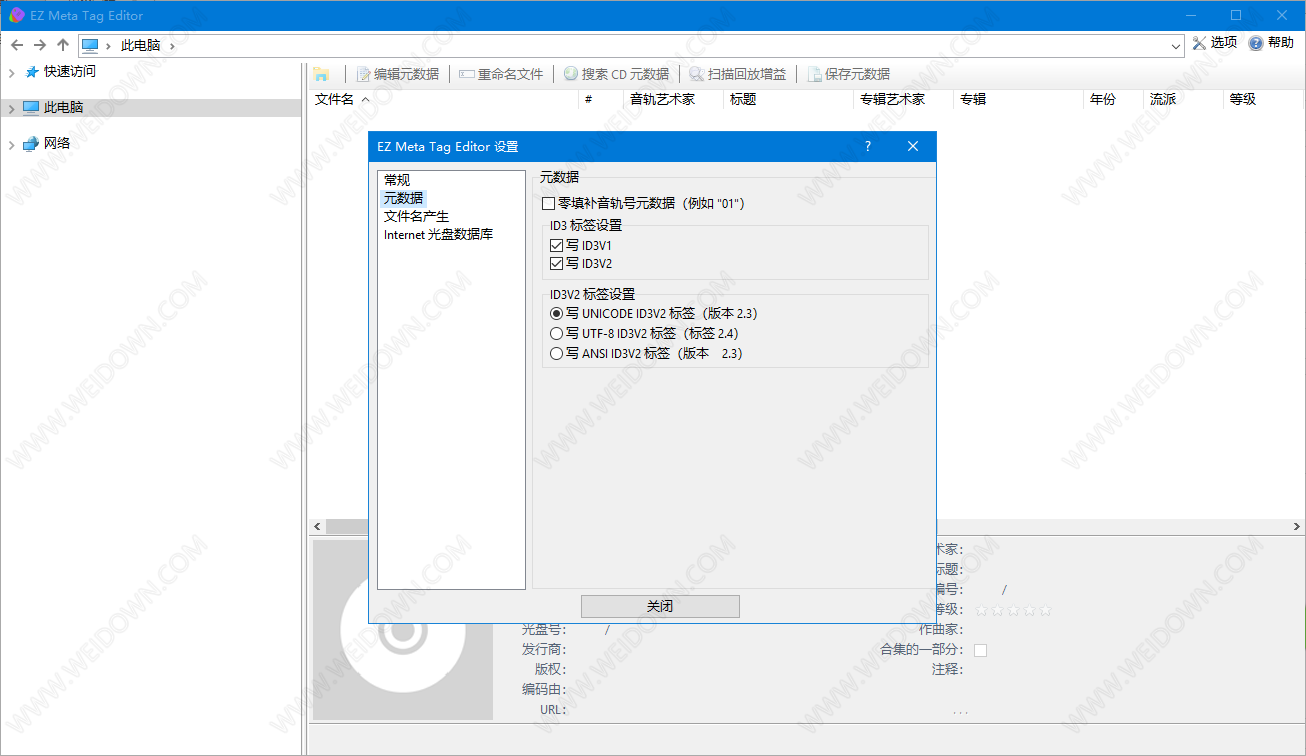Click the disc cover art placeholder

coord(403,630)
